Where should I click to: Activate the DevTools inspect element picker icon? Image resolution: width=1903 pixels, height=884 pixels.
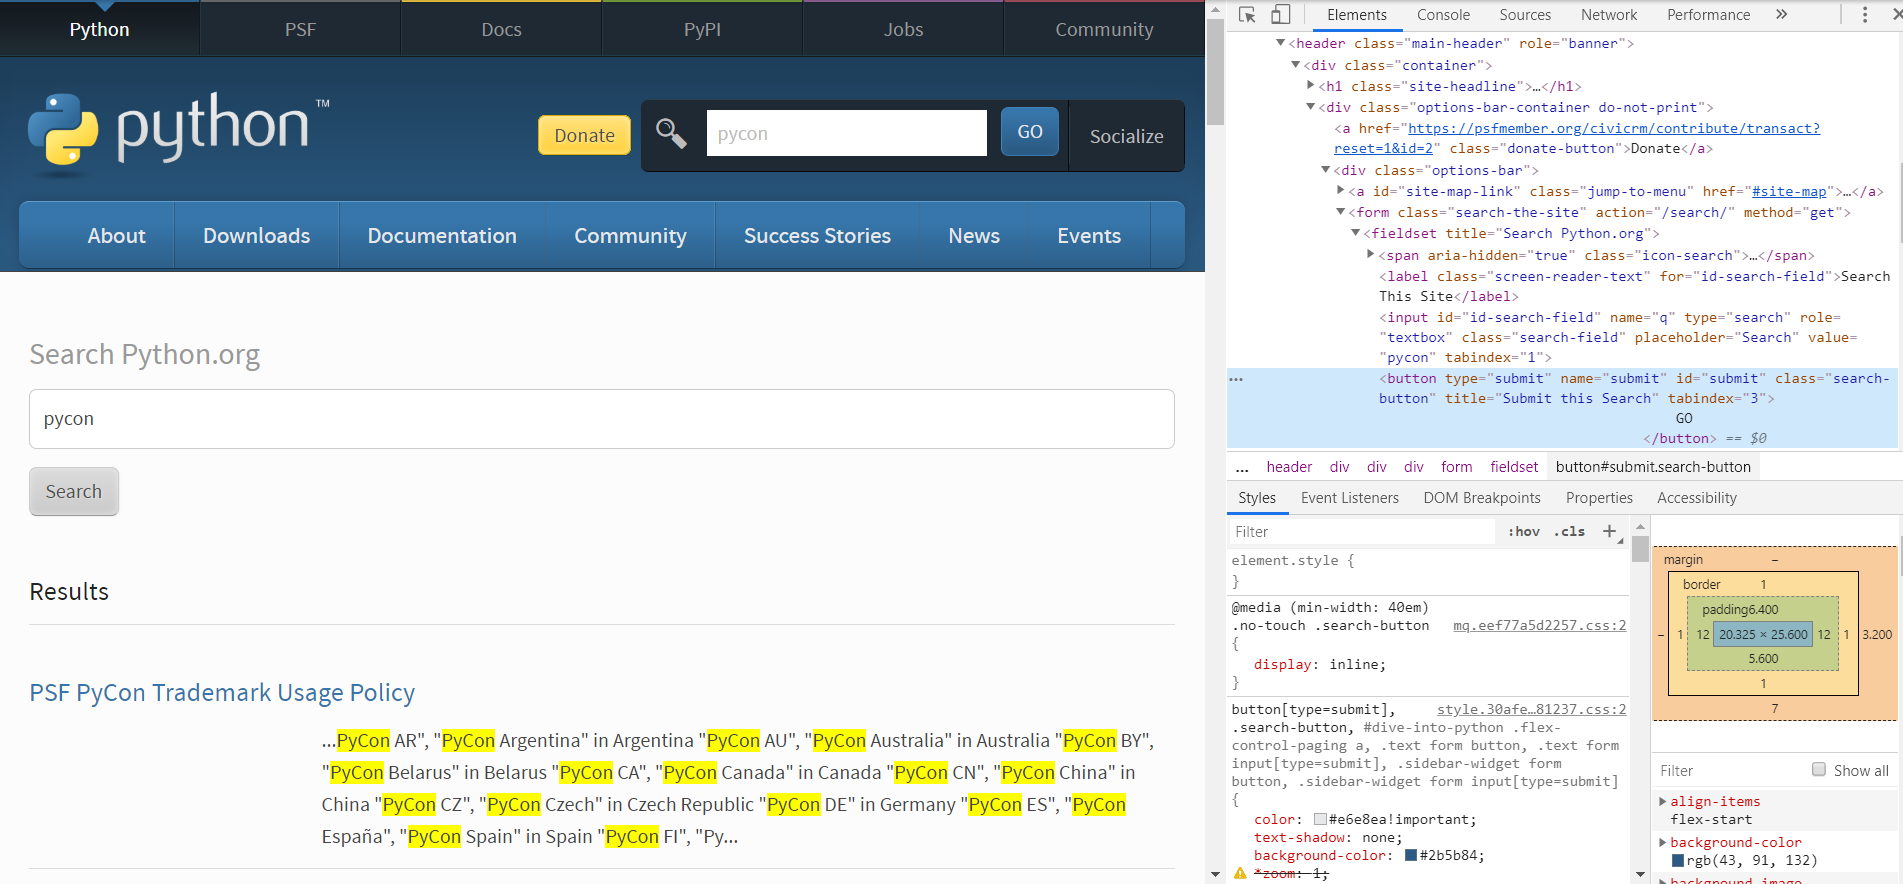coord(1246,14)
